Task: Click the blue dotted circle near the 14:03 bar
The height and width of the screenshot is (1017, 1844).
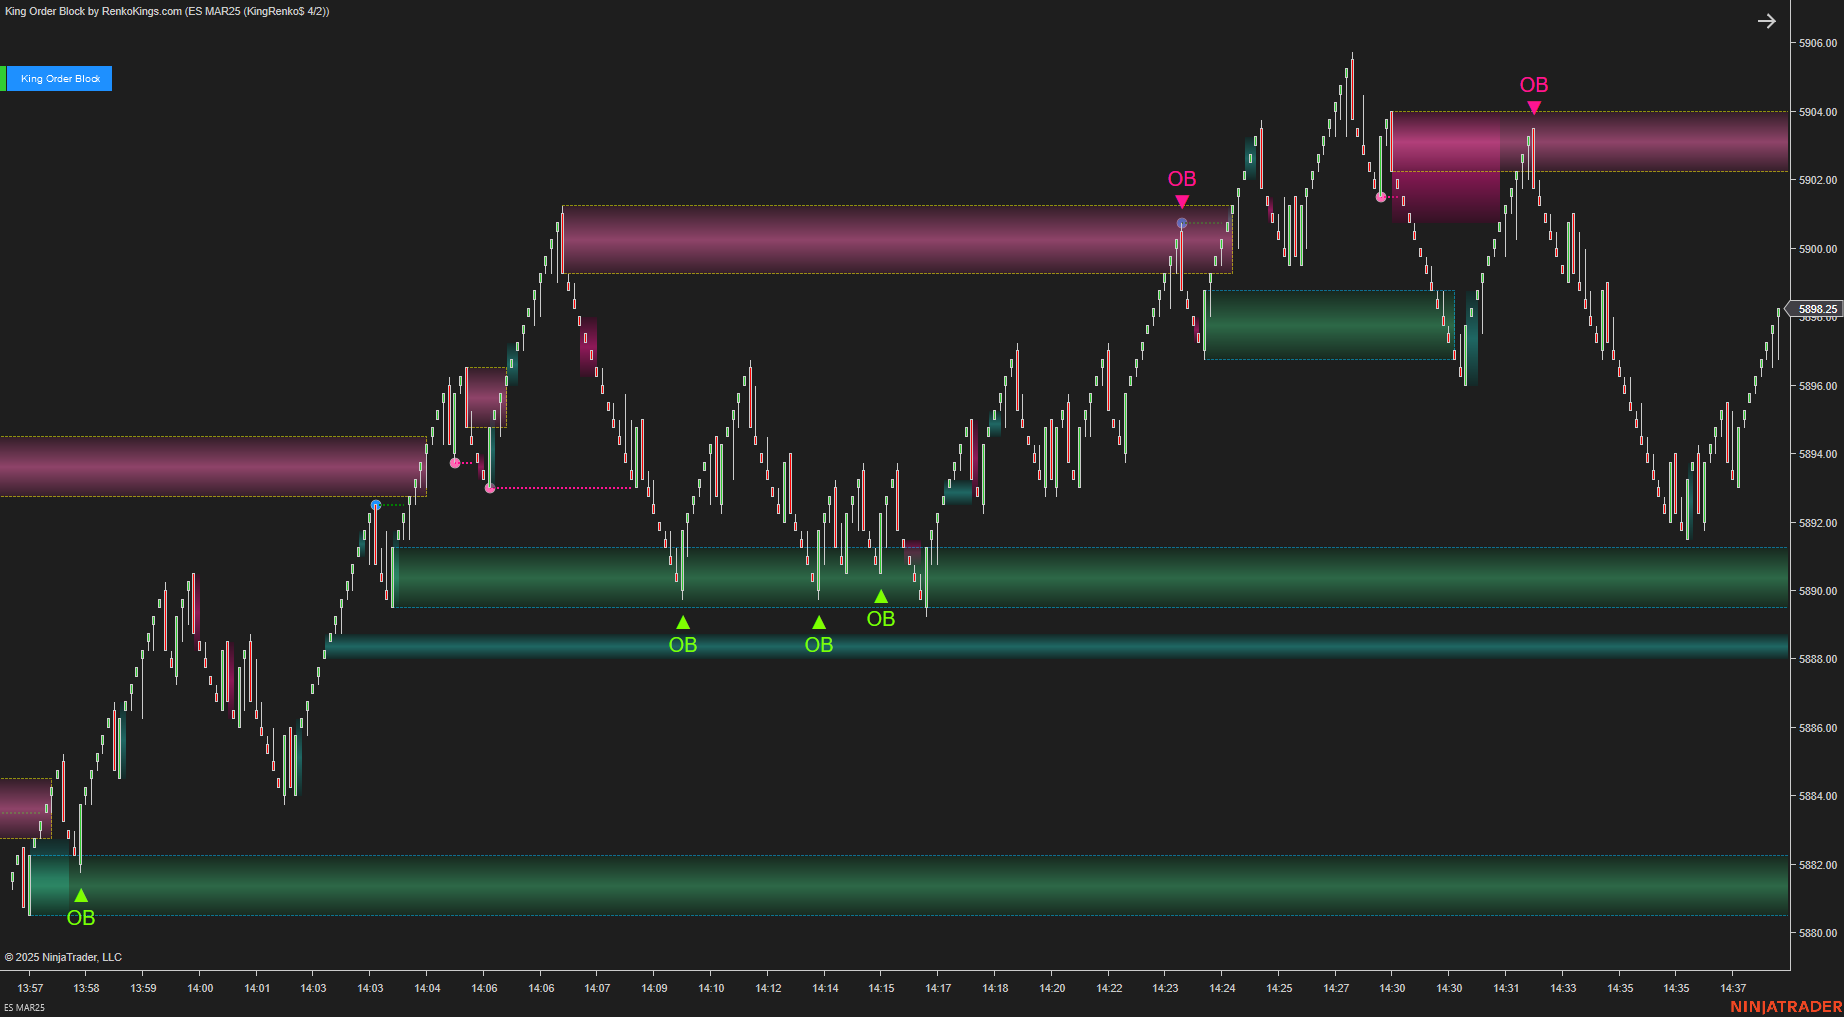Action: click(x=375, y=506)
